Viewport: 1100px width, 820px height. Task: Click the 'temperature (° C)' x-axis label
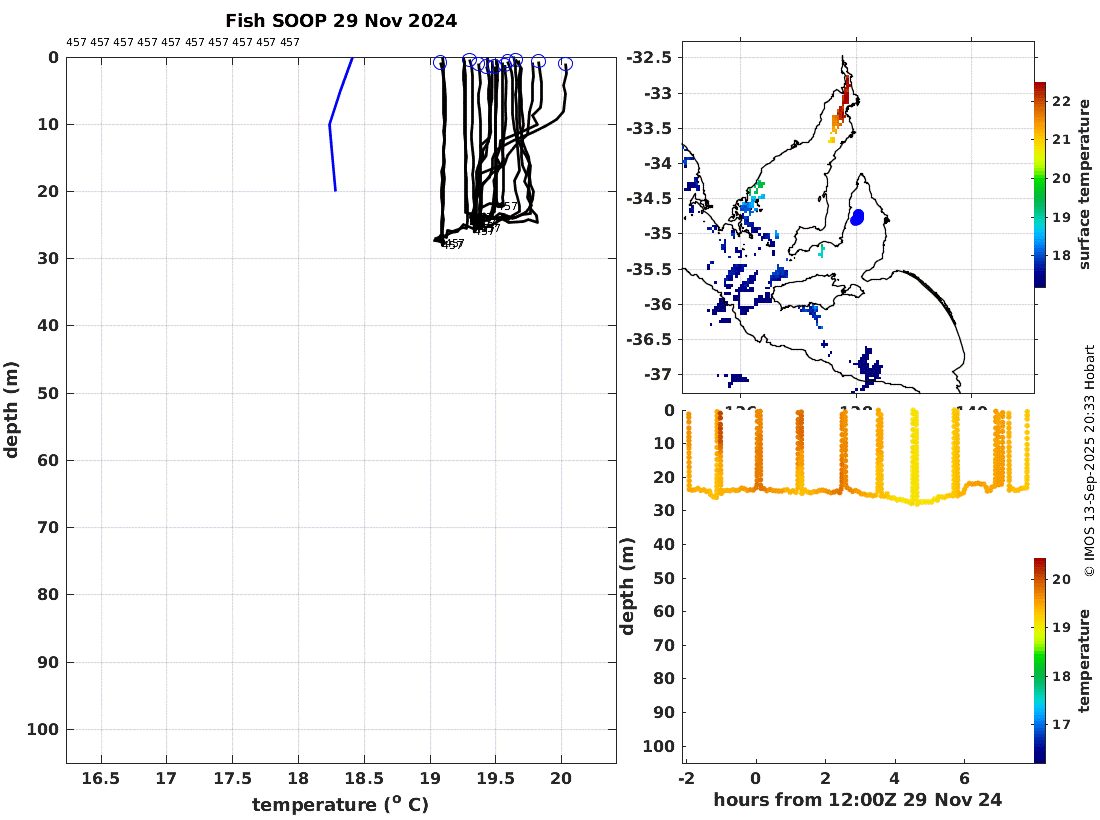[x=340, y=804]
